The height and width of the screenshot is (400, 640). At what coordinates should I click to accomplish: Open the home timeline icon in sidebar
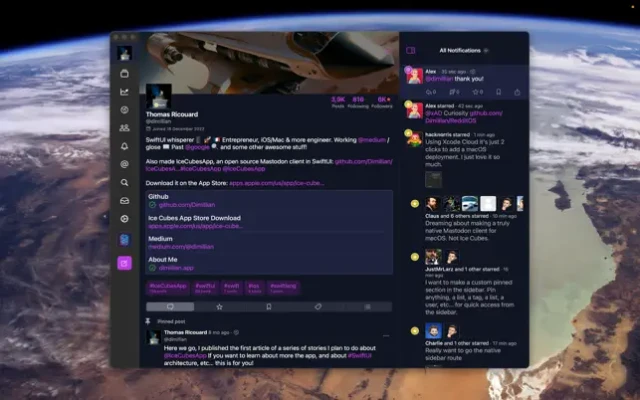(x=124, y=73)
